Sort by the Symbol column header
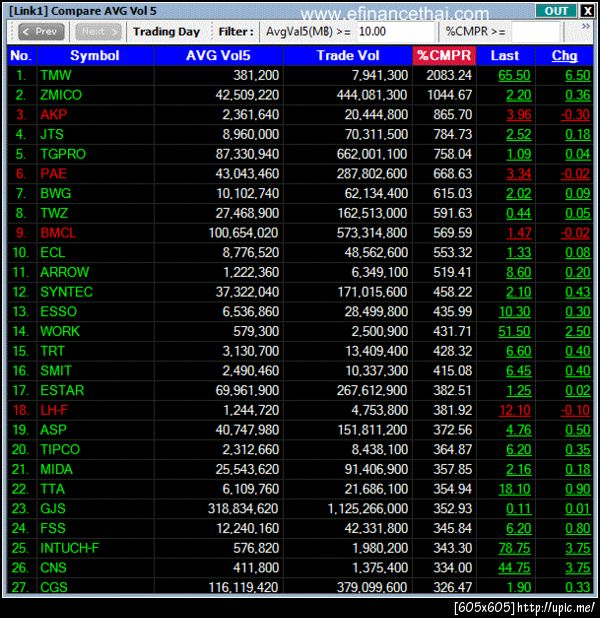This screenshot has width=600, height=618. [x=95, y=56]
